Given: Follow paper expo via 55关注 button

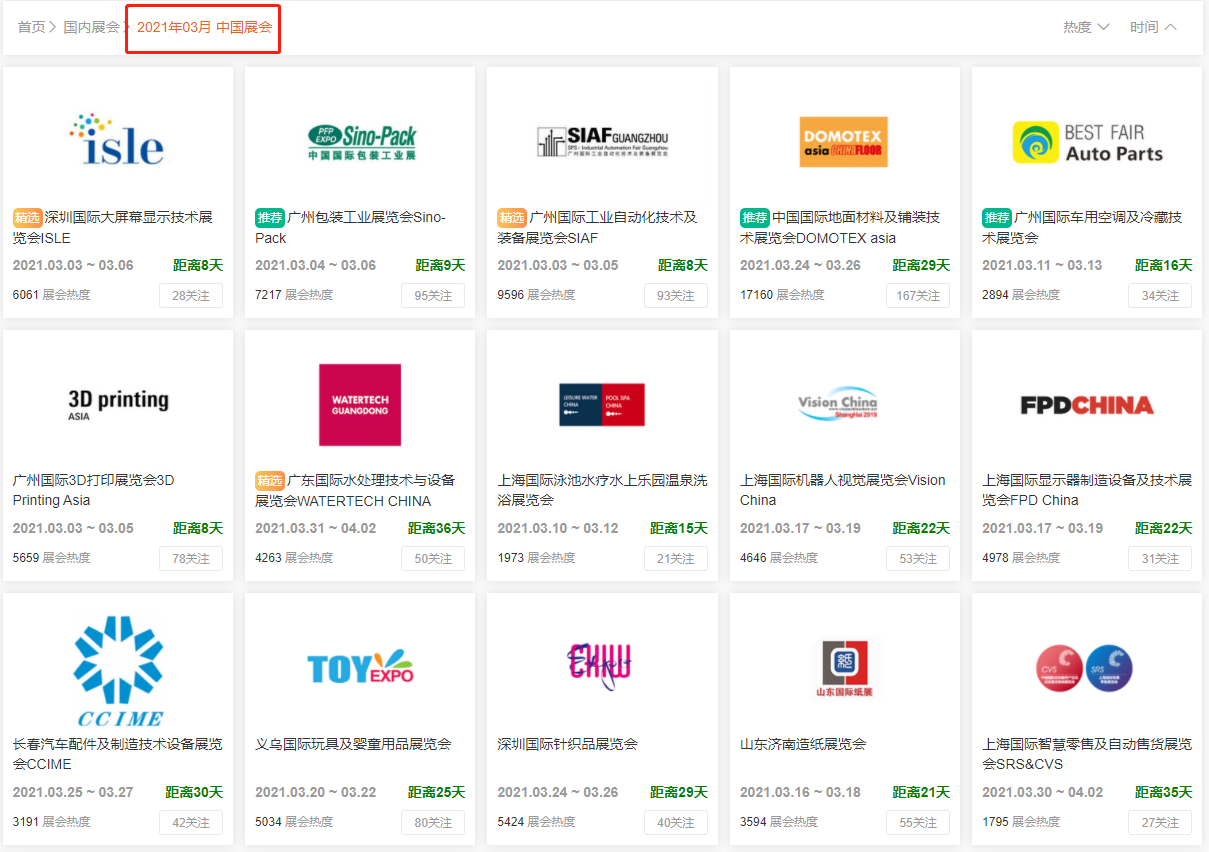Looking at the screenshot, I should 918,822.
